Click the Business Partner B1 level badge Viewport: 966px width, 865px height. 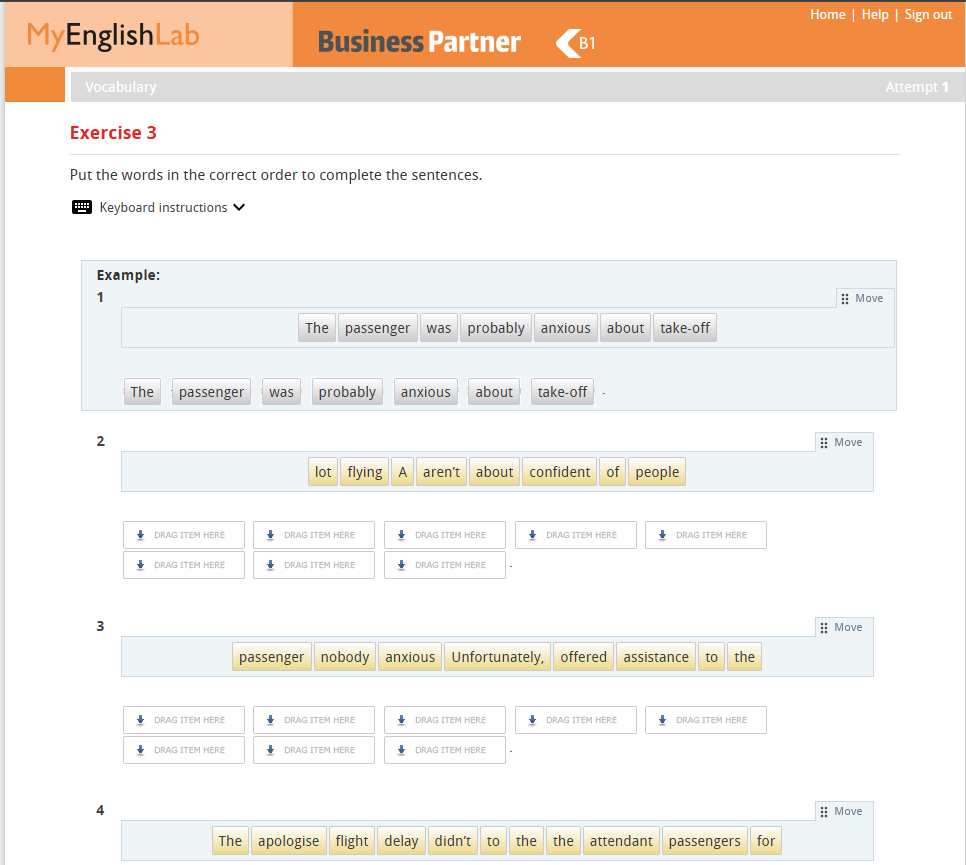577,43
